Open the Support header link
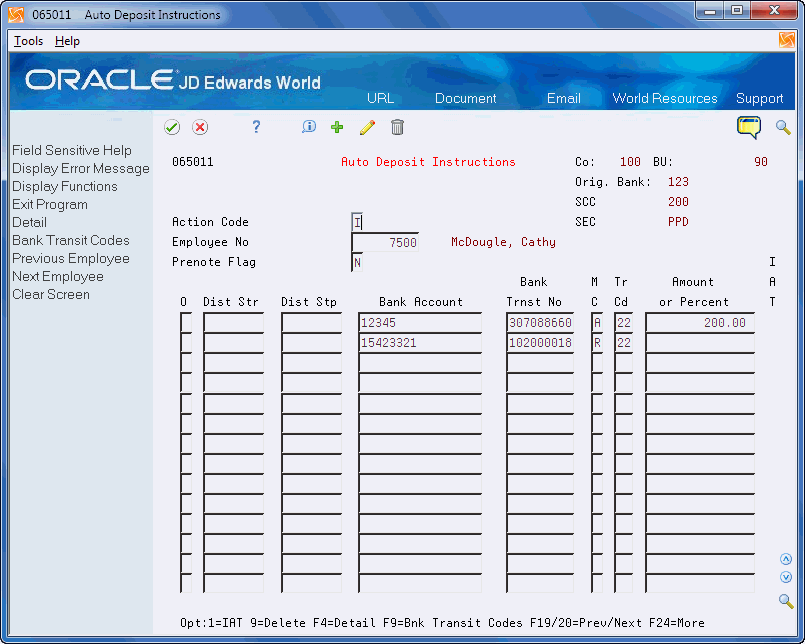 tap(759, 98)
